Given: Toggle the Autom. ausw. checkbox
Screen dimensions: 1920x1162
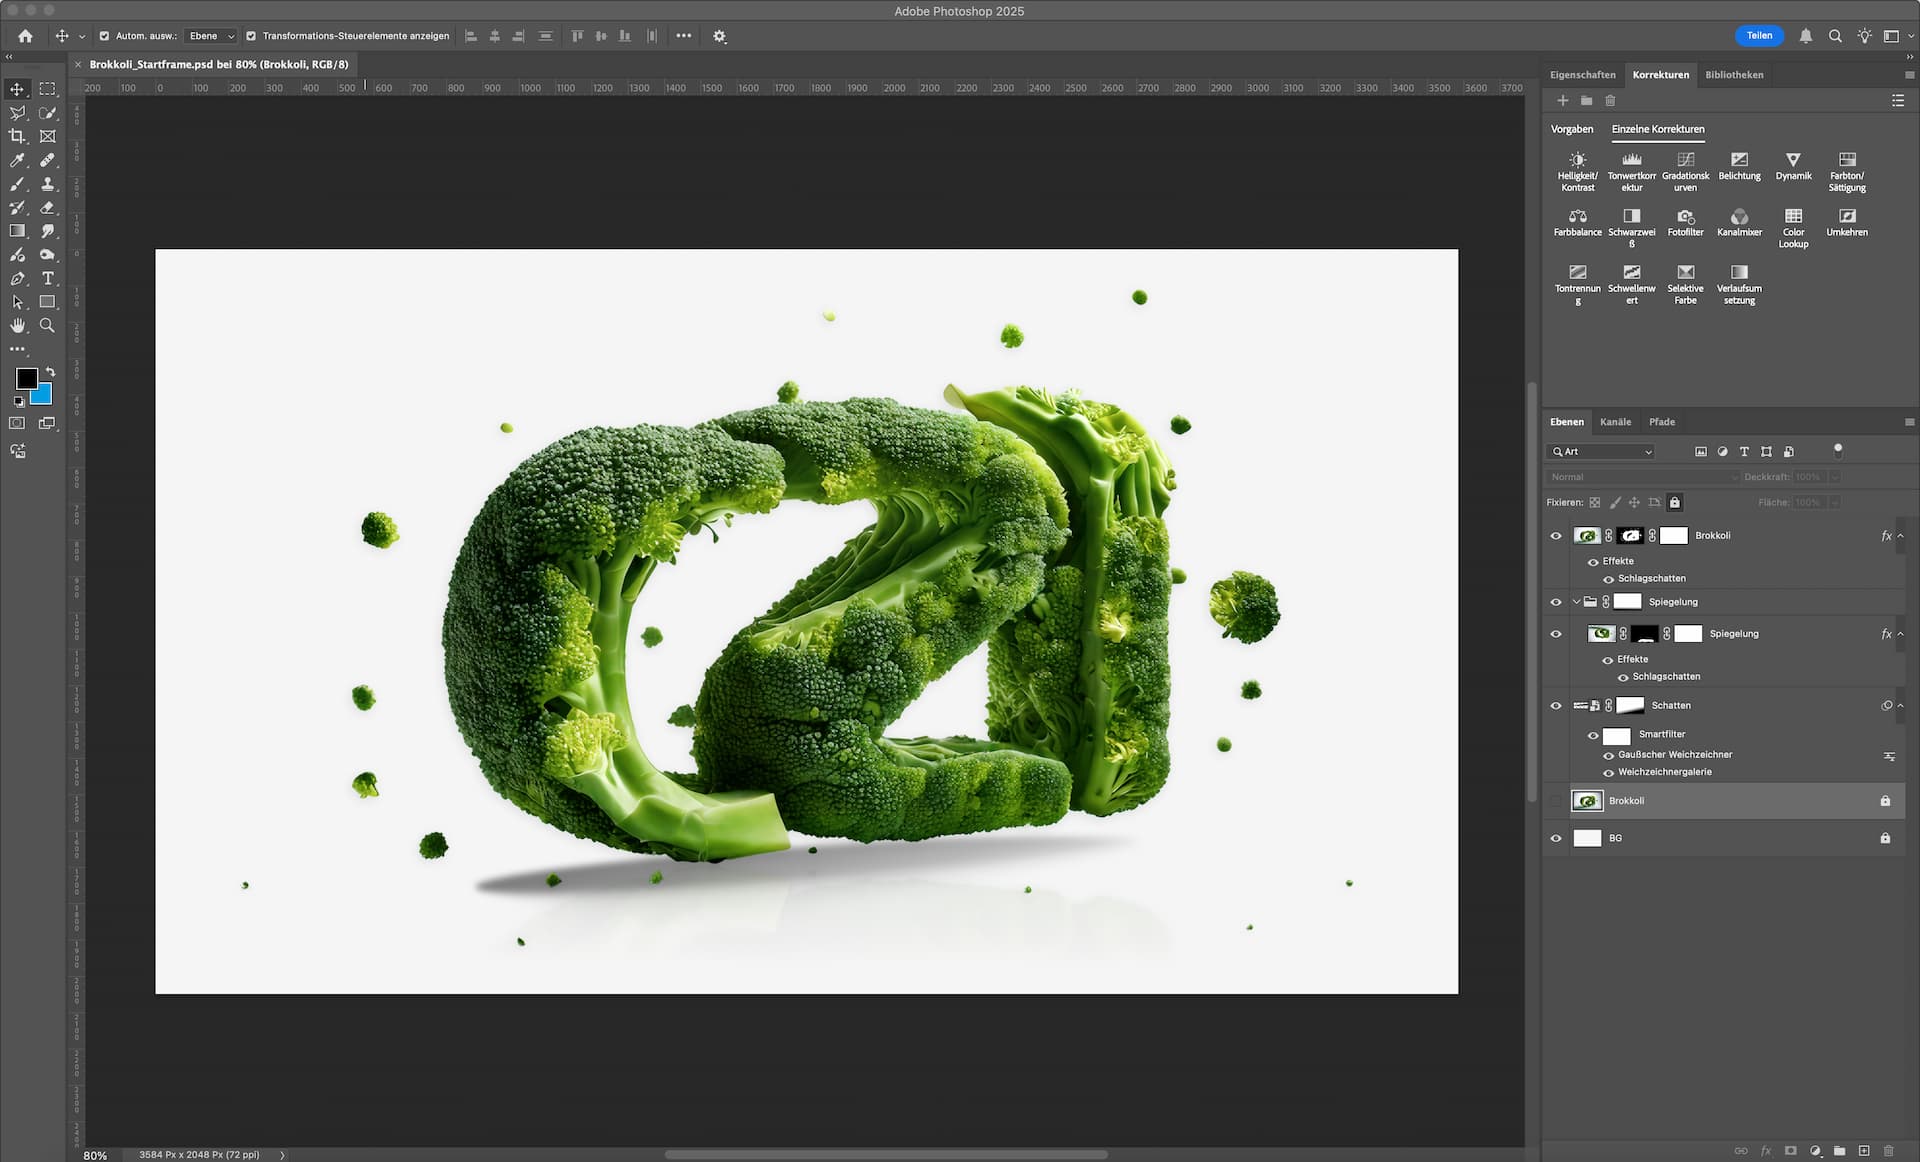Looking at the screenshot, I should [104, 36].
